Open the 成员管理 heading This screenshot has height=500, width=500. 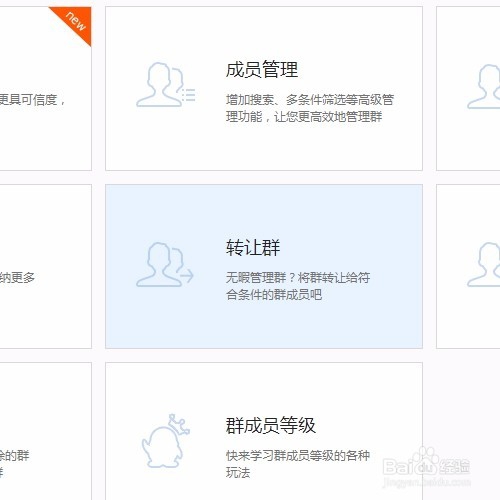(262, 70)
